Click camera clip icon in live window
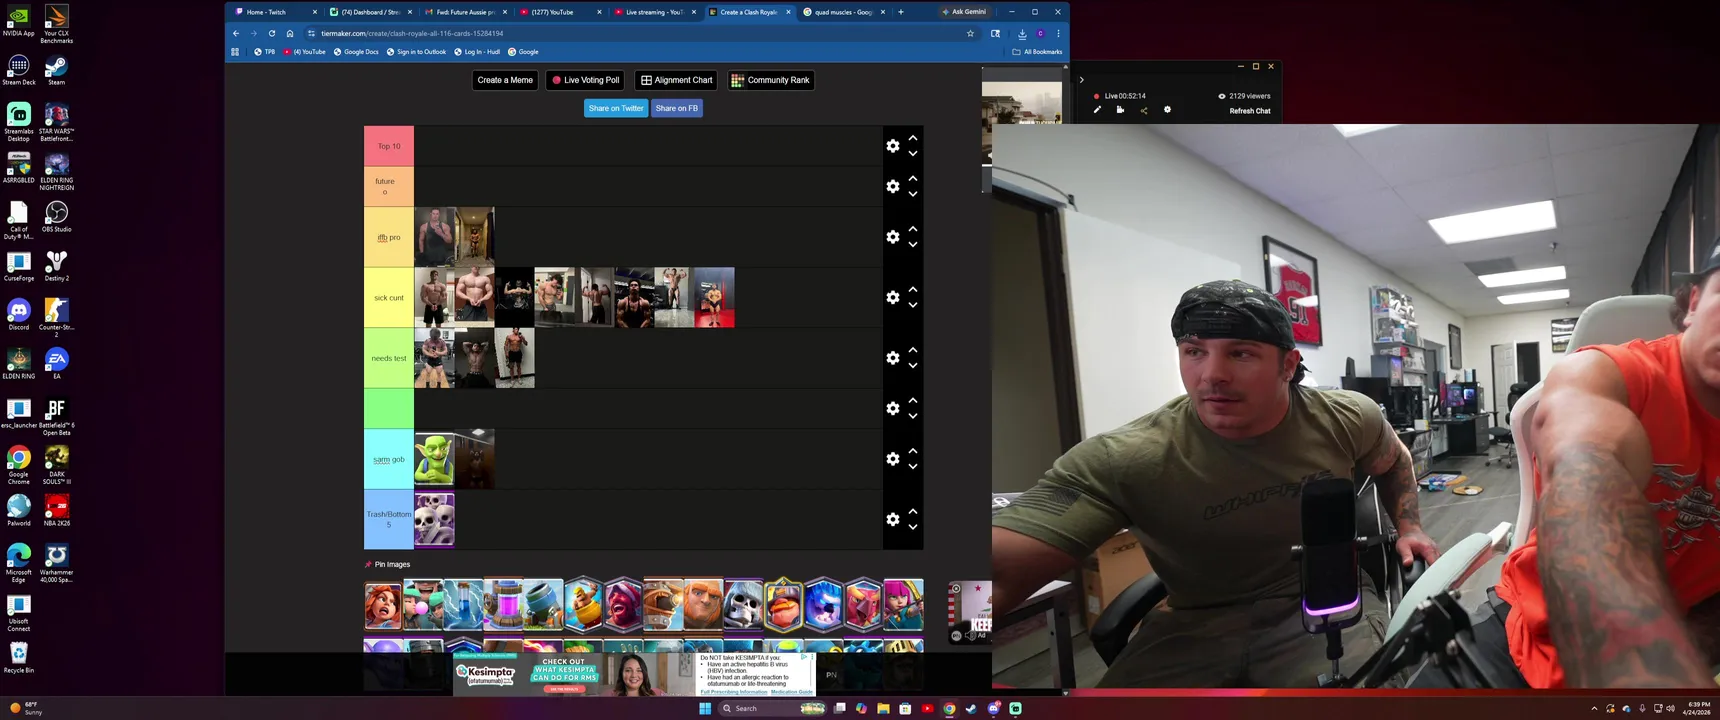1720x720 pixels. (x=1120, y=110)
